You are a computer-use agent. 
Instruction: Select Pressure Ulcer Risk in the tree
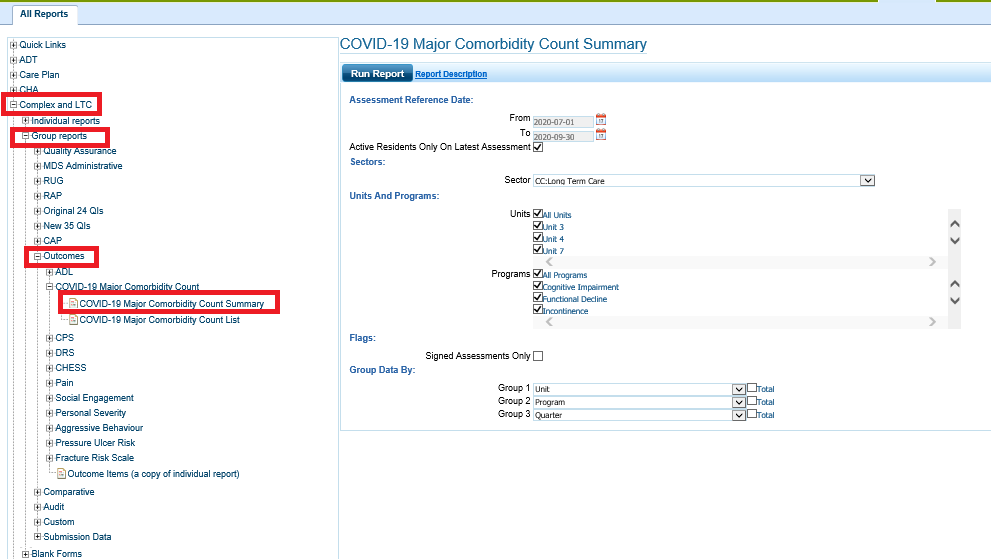[x=95, y=443]
